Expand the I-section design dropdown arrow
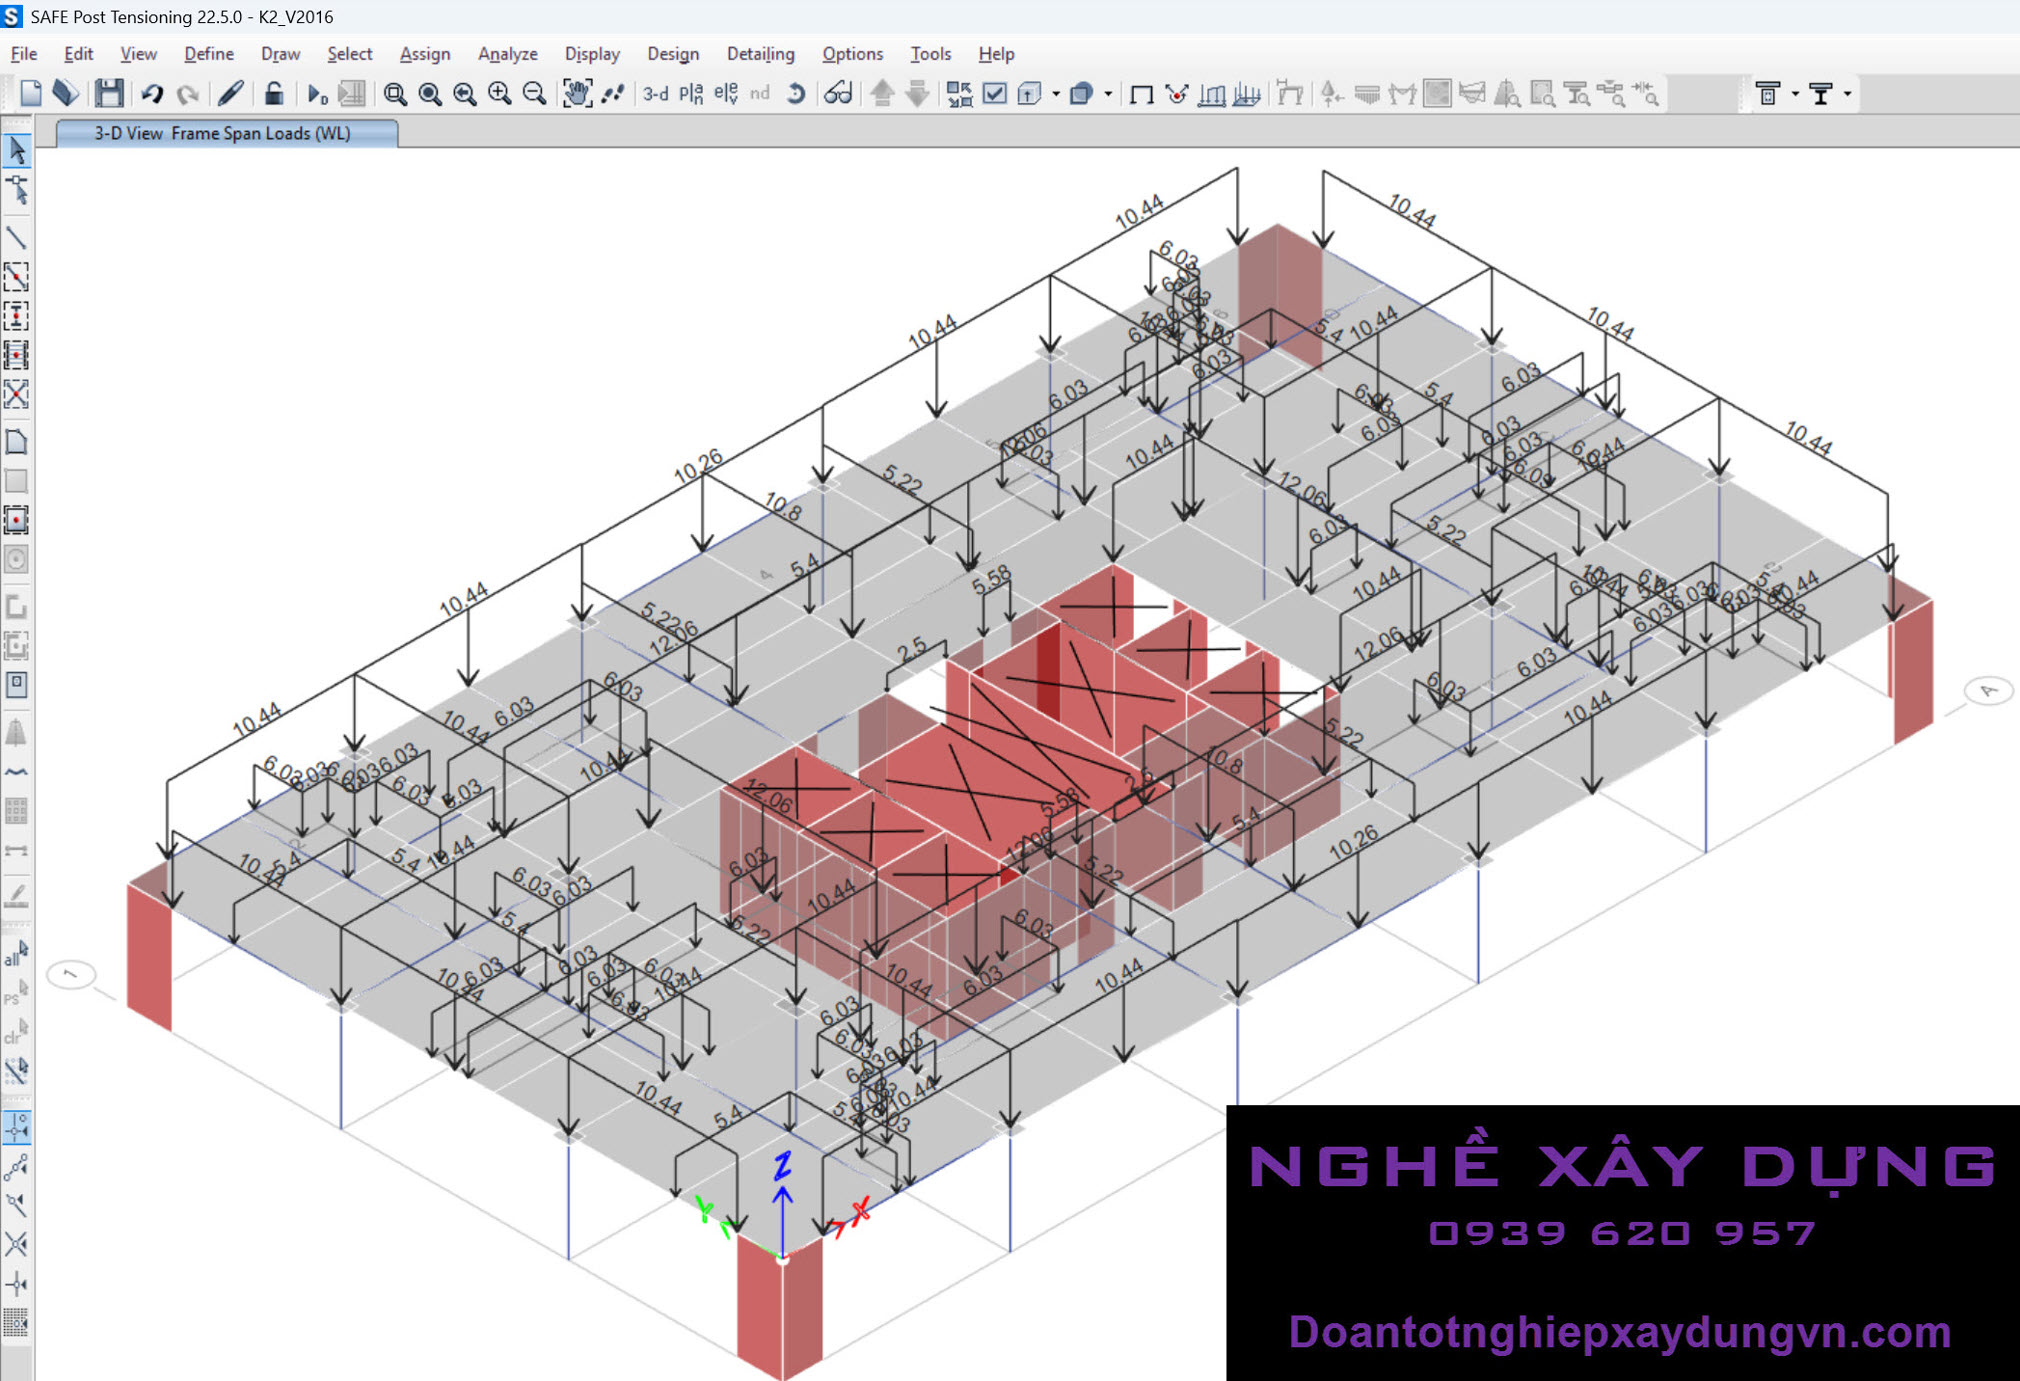 click(x=1847, y=94)
